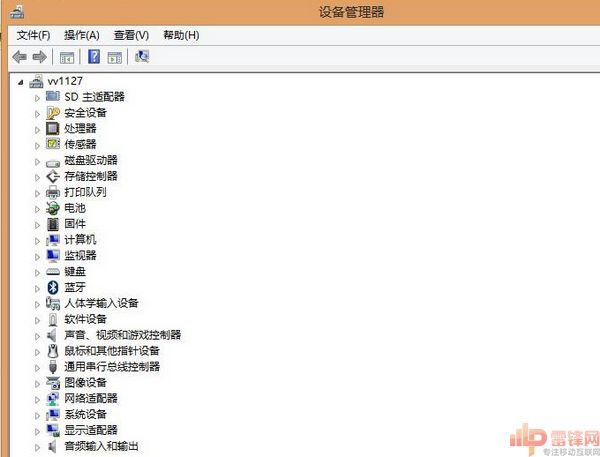The image size is (600, 457).
Task: Click the Forward arrow toolbar button
Action: click(x=39, y=57)
